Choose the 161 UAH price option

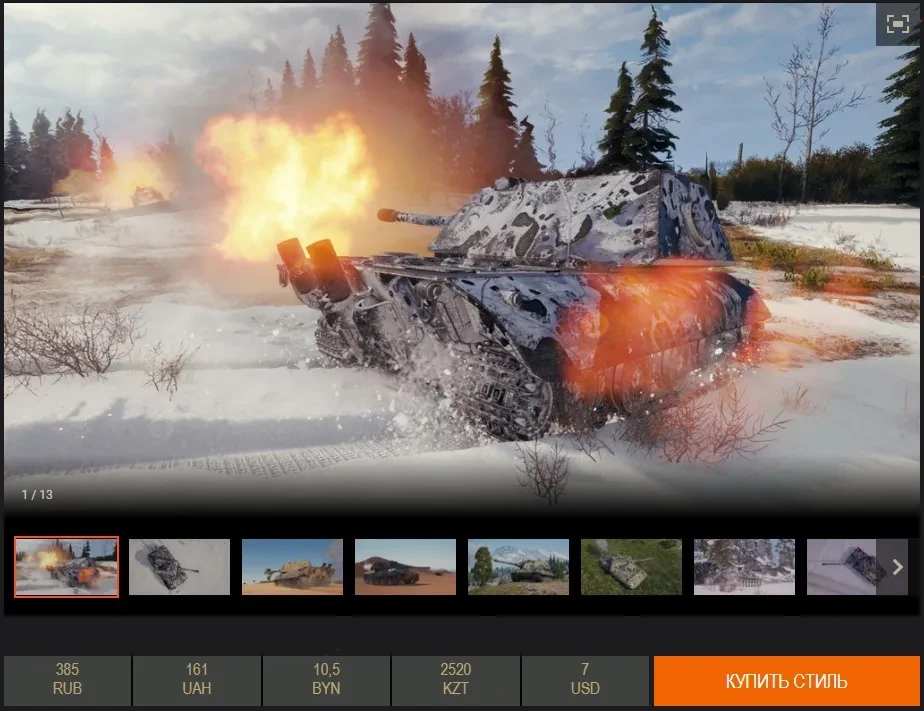[x=197, y=680]
